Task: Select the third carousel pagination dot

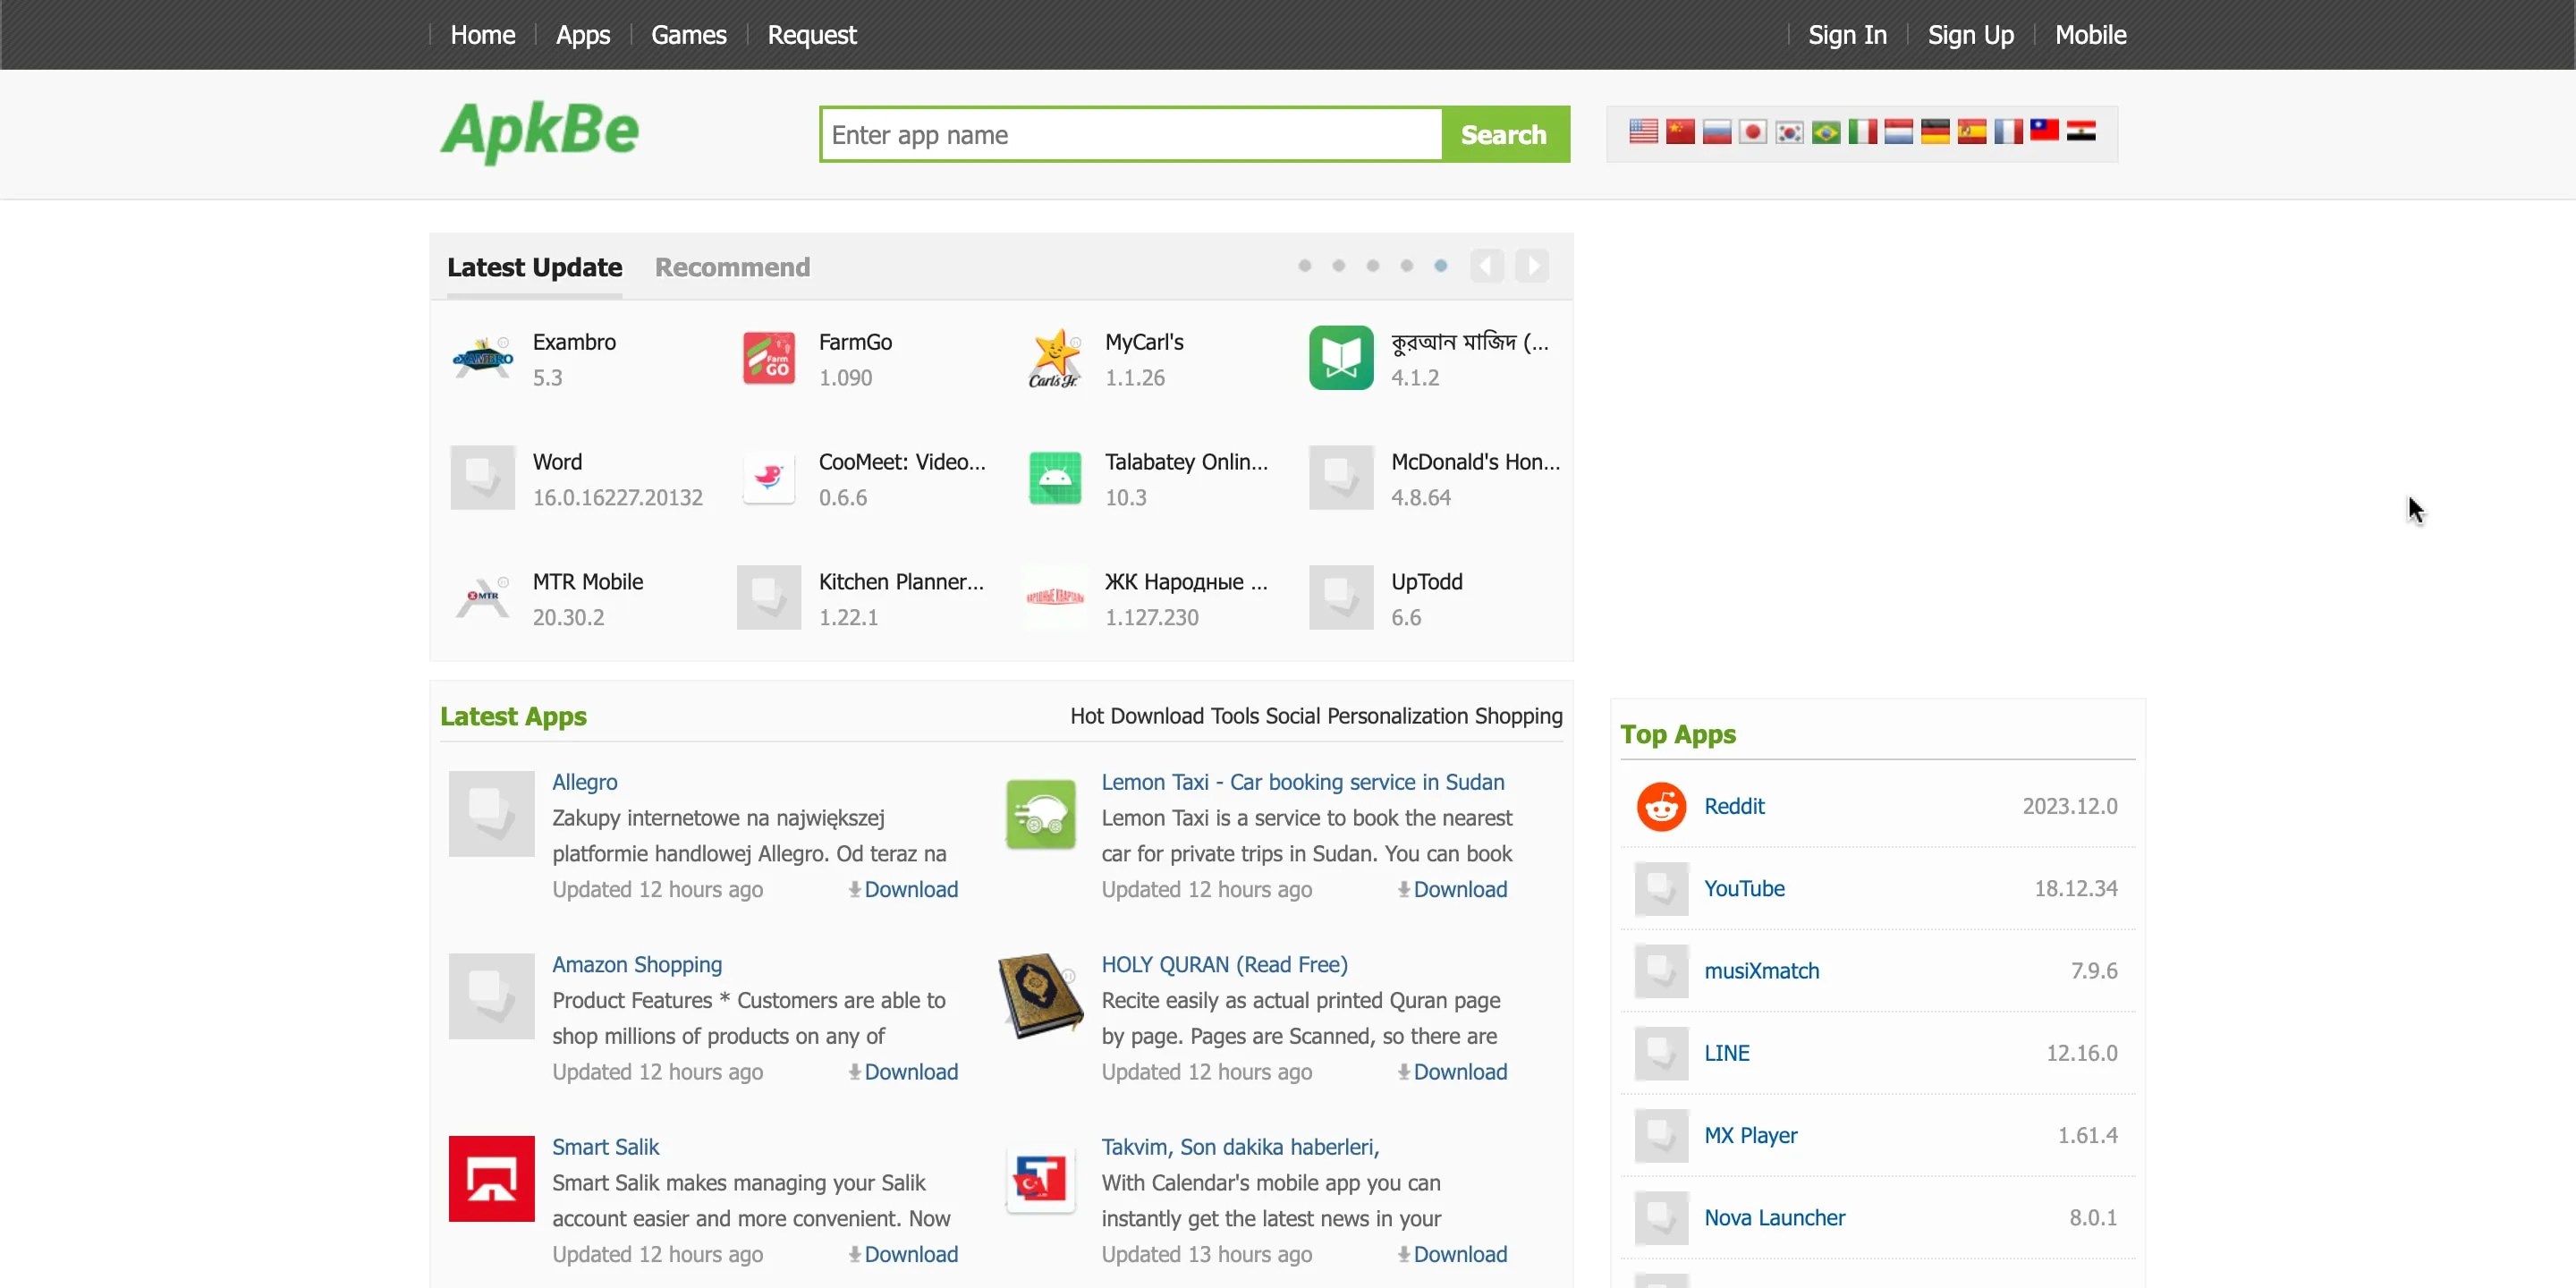Action: (1372, 266)
